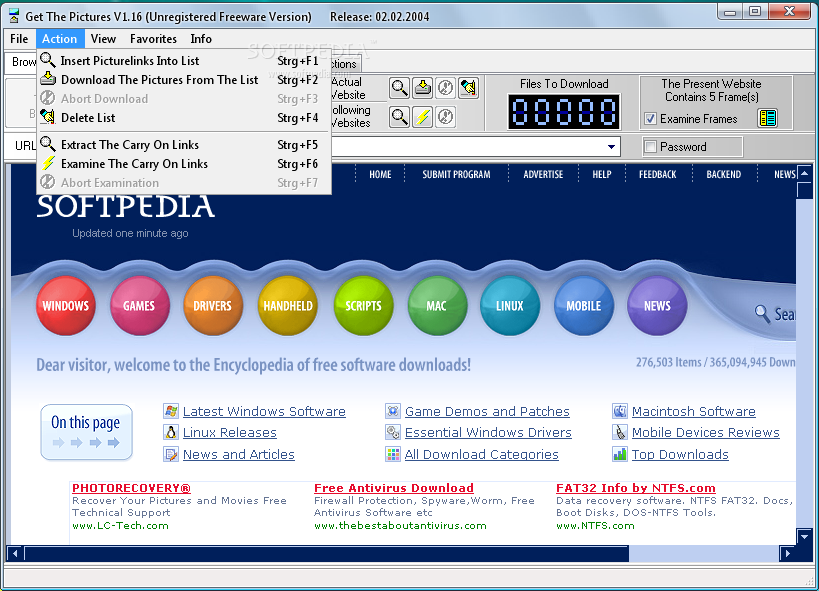Click the yellow HANDHELD sphere button
Screen dimensions: 819x591
[288, 306]
